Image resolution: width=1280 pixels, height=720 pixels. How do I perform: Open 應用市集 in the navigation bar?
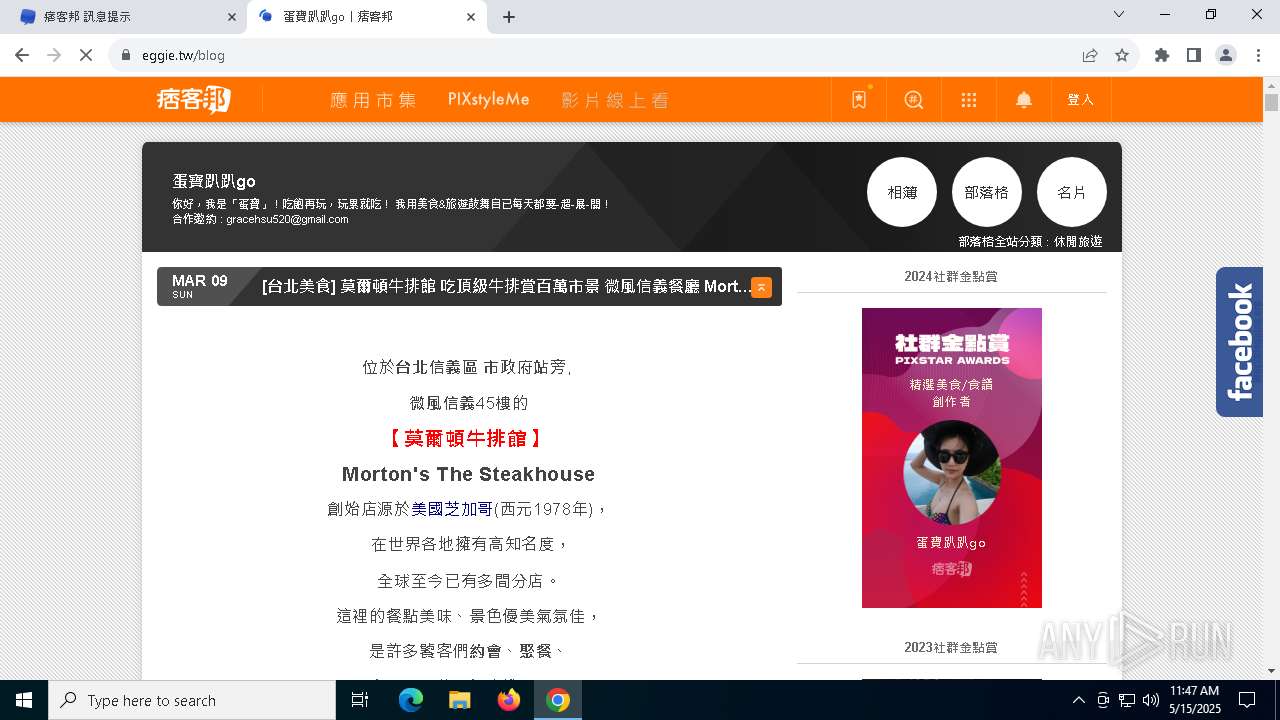373,100
